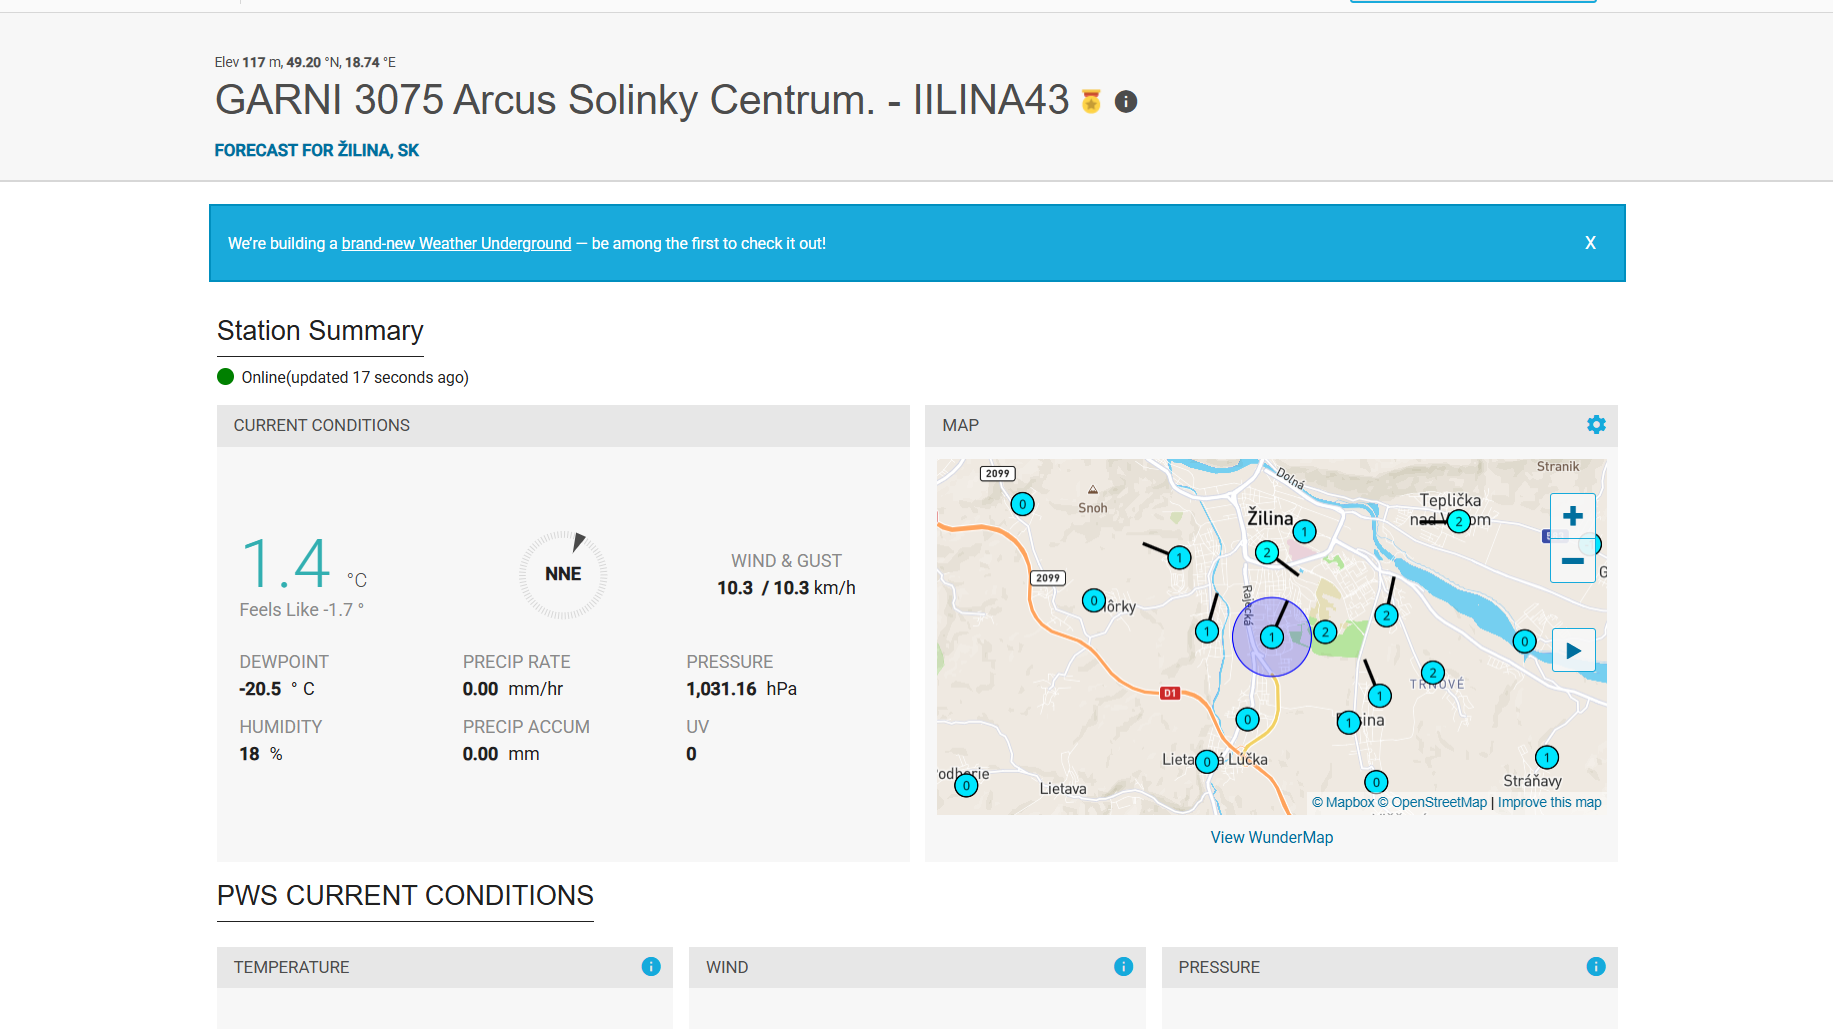This screenshot has width=1833, height=1029.
Task: Select the station marker near Stráňavy
Action: point(1546,758)
